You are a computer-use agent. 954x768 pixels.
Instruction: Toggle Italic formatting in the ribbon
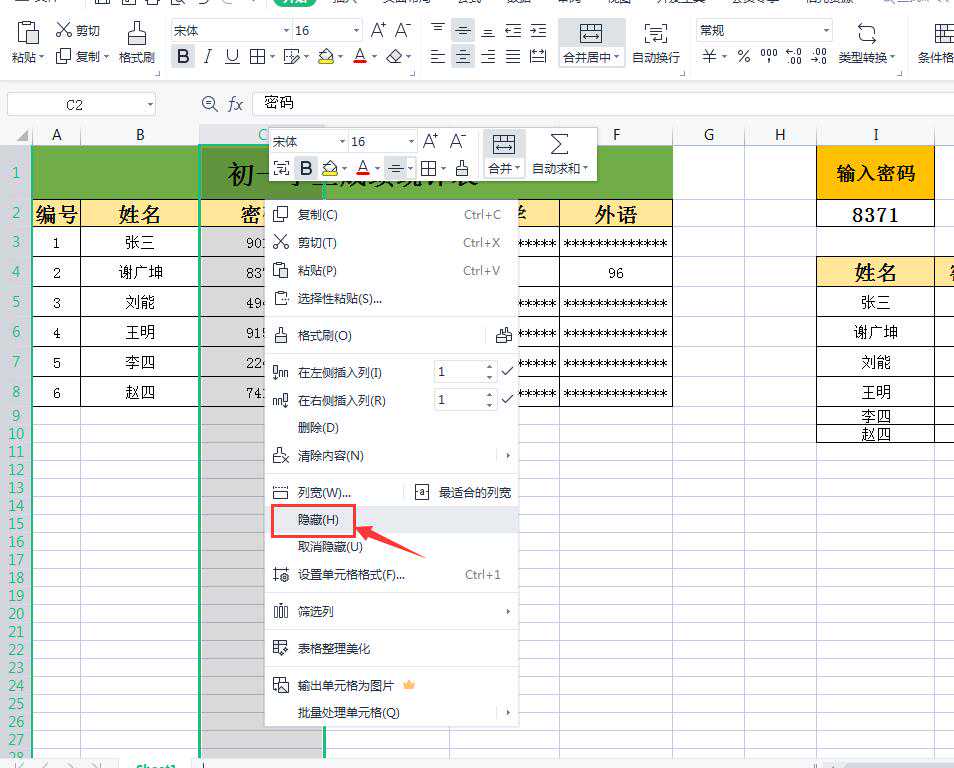pyautogui.click(x=208, y=57)
